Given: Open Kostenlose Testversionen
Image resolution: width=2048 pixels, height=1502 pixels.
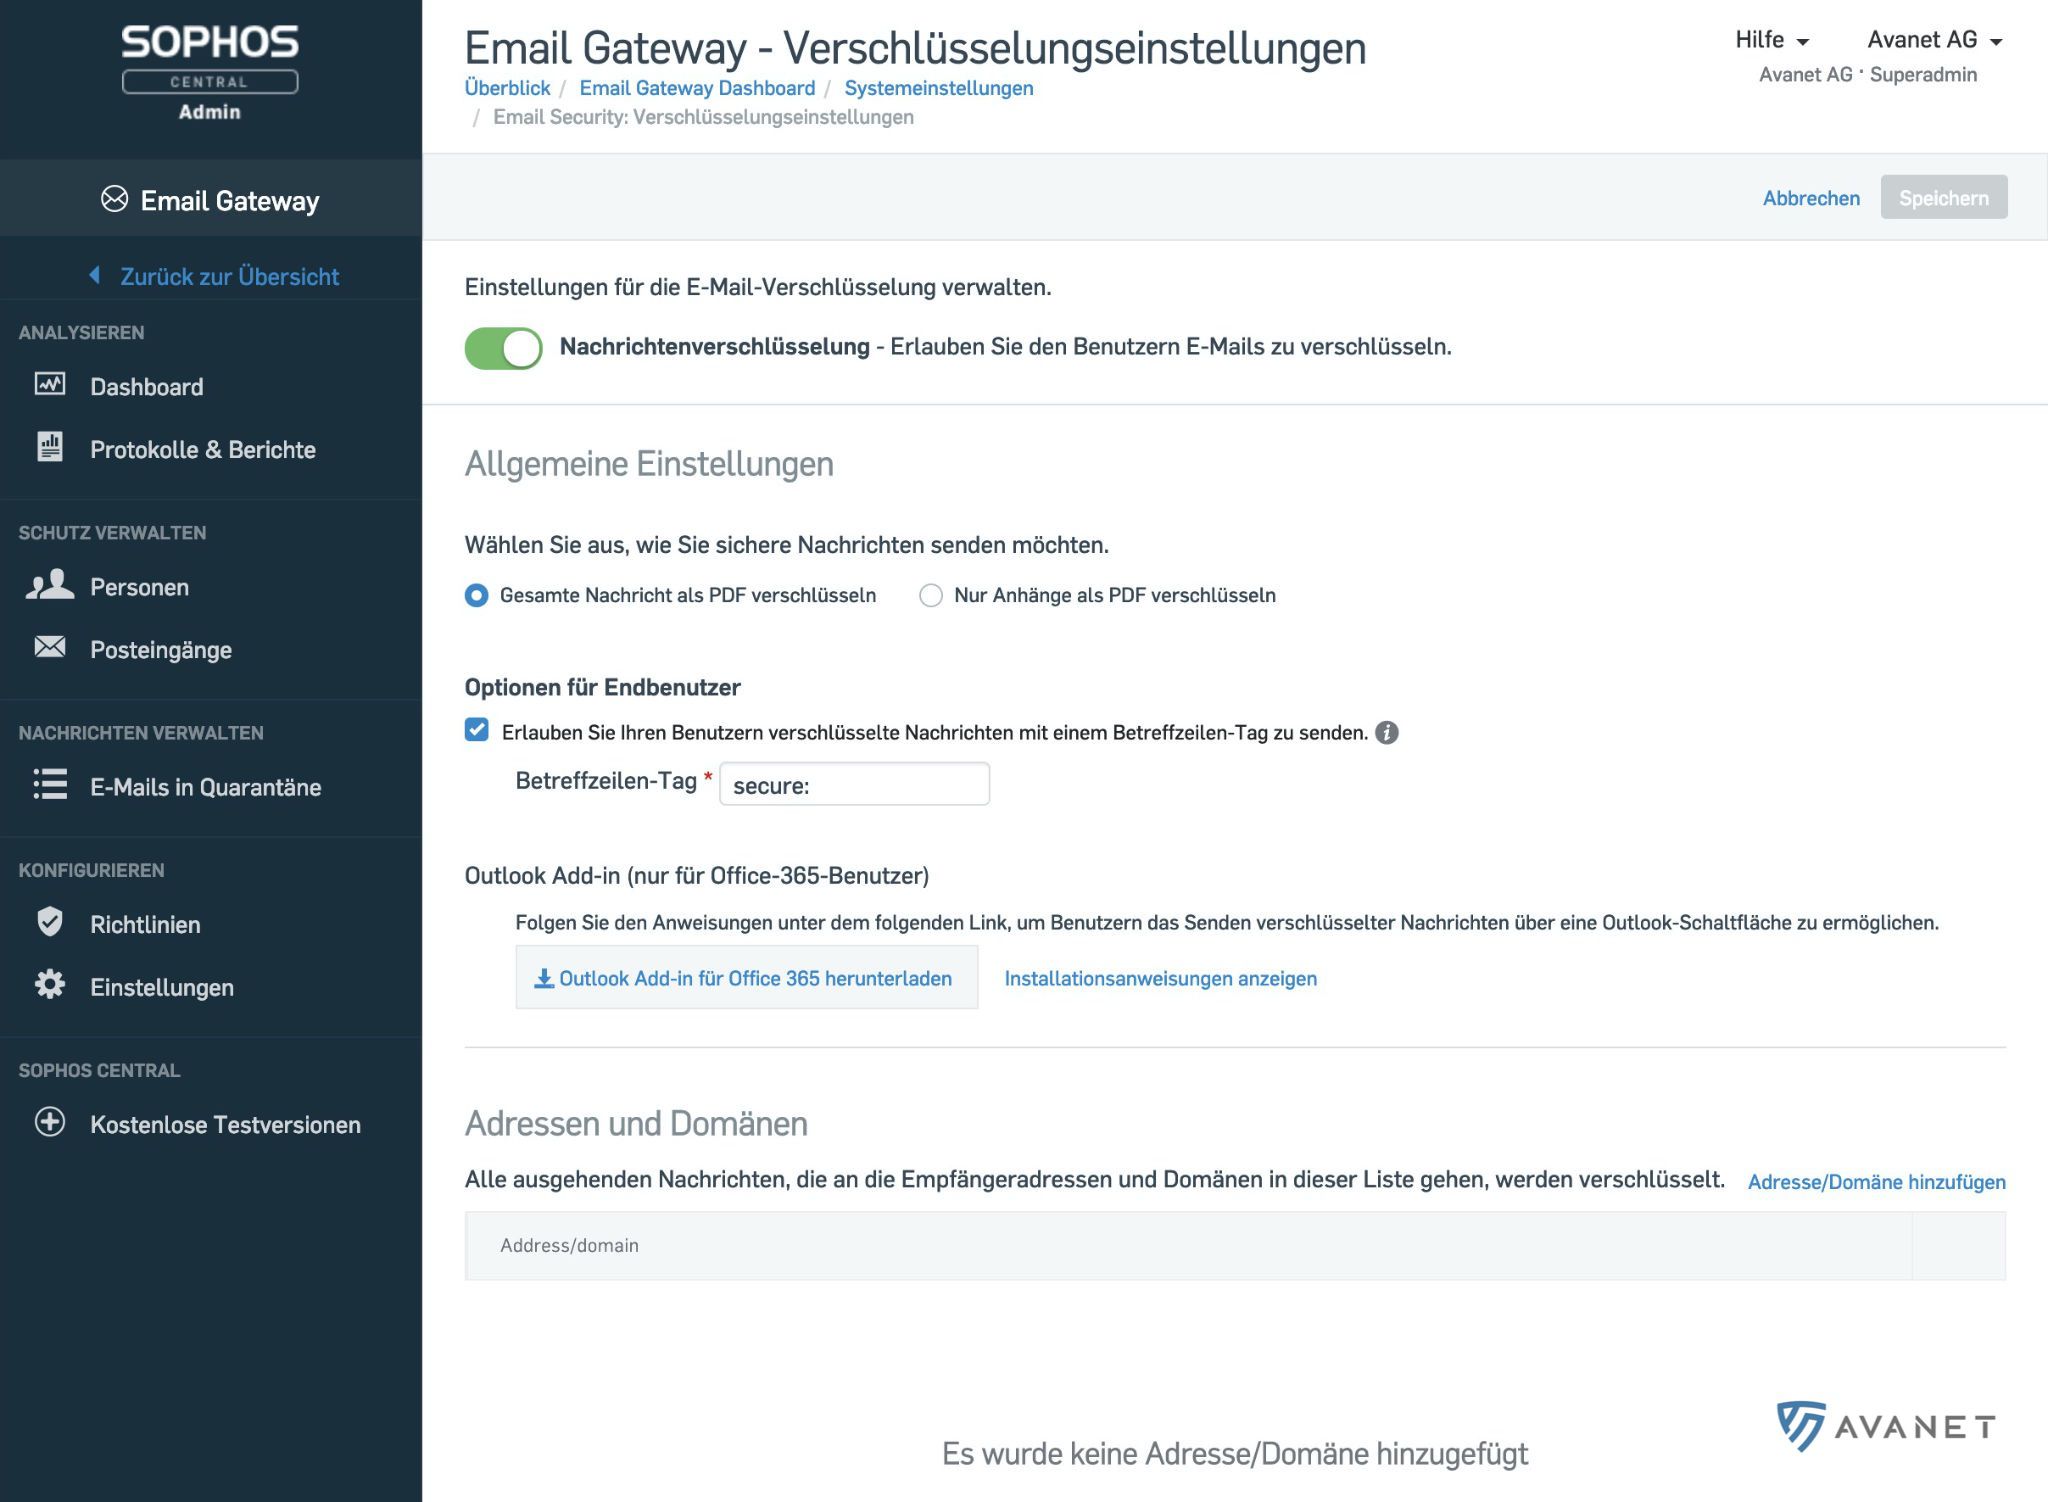Looking at the screenshot, I should (x=225, y=1124).
